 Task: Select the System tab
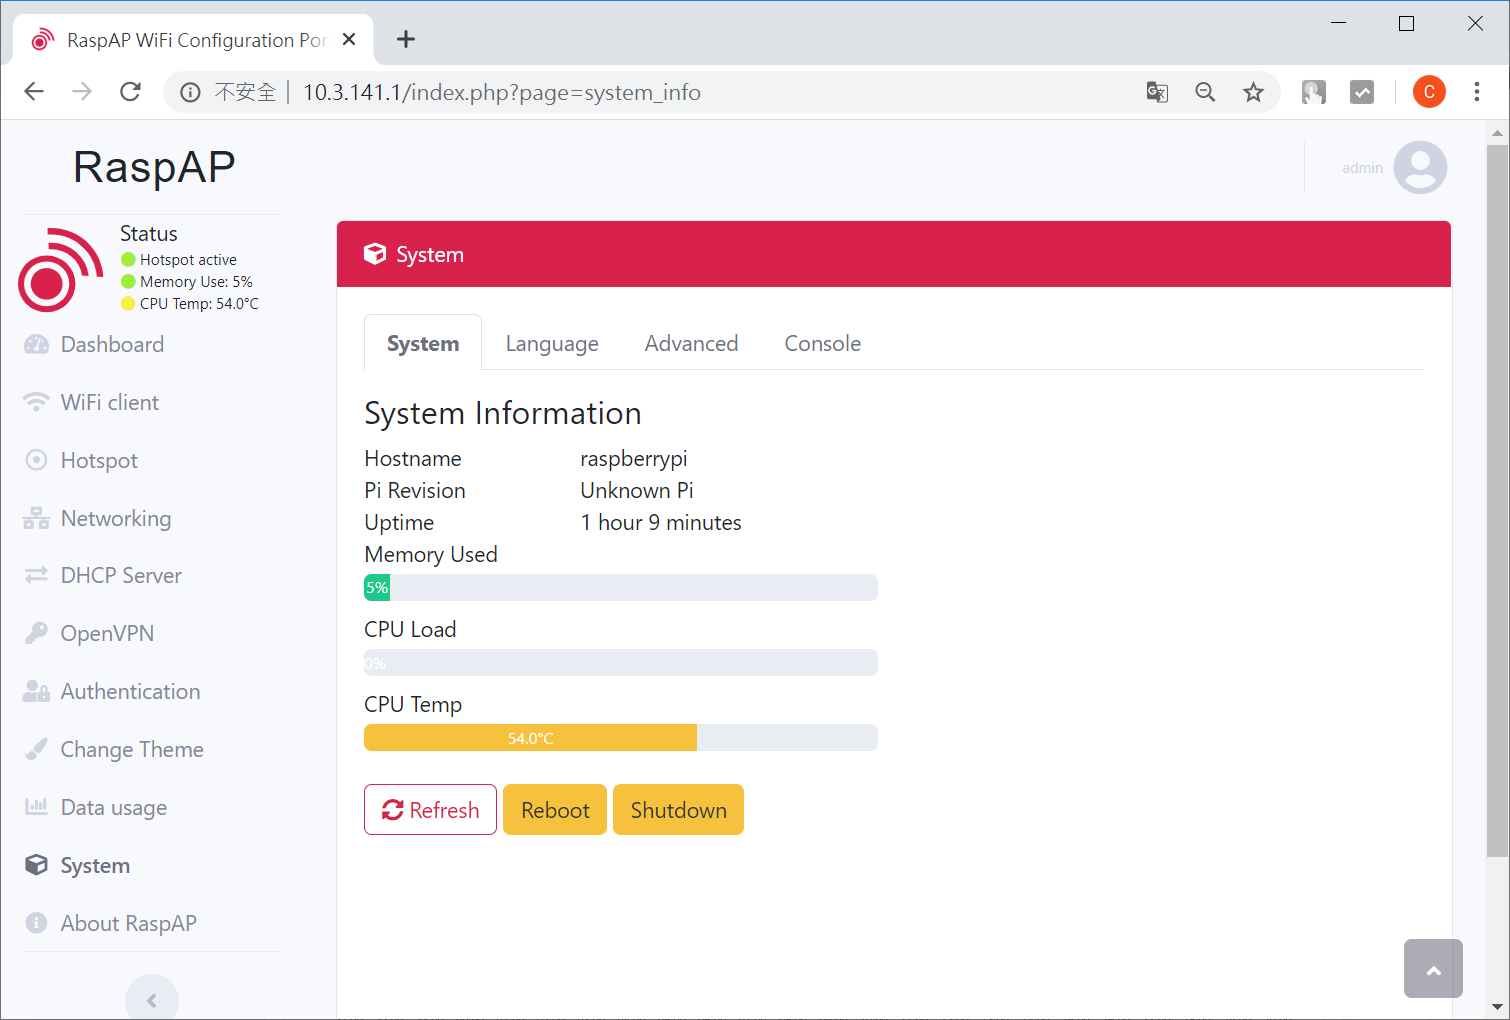[423, 343]
